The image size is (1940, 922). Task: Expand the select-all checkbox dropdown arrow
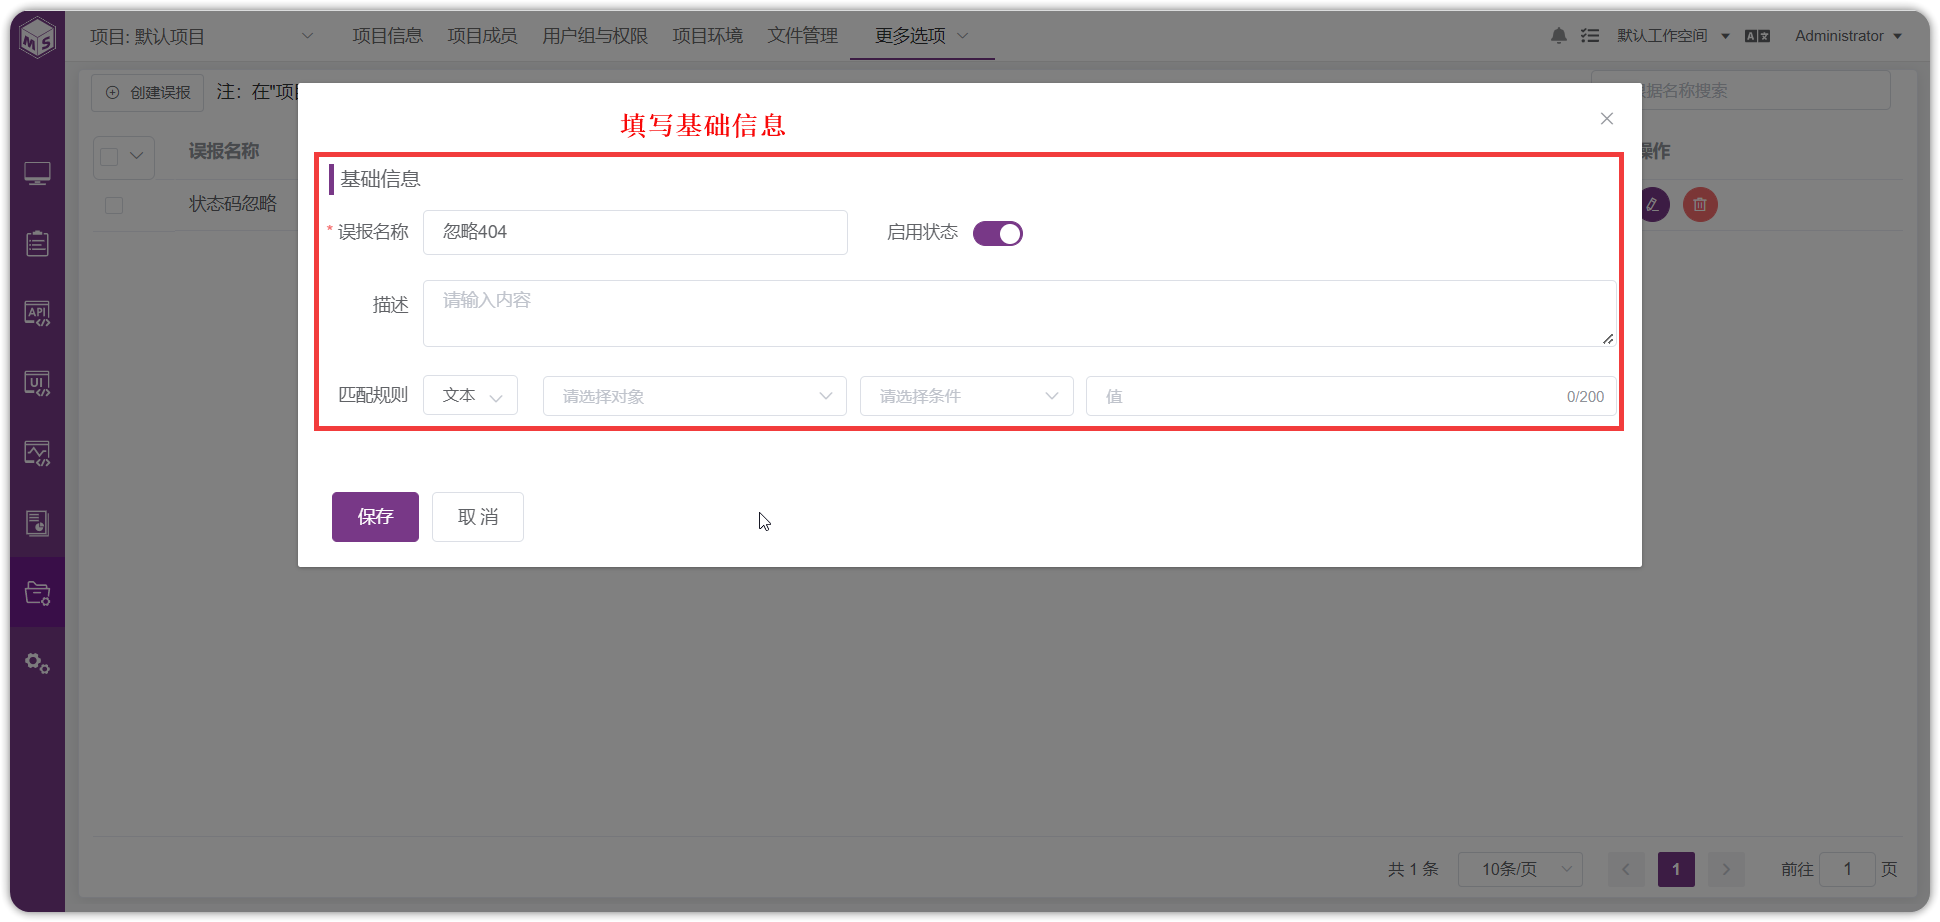click(x=137, y=157)
